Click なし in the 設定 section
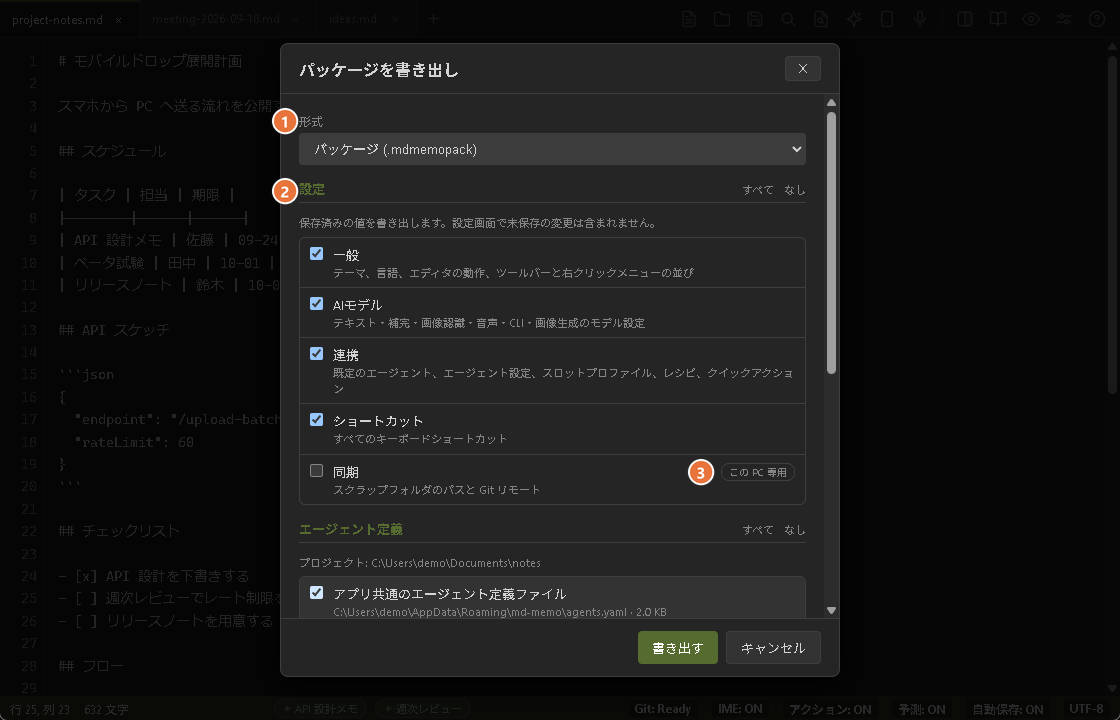1120x720 pixels. coord(795,190)
